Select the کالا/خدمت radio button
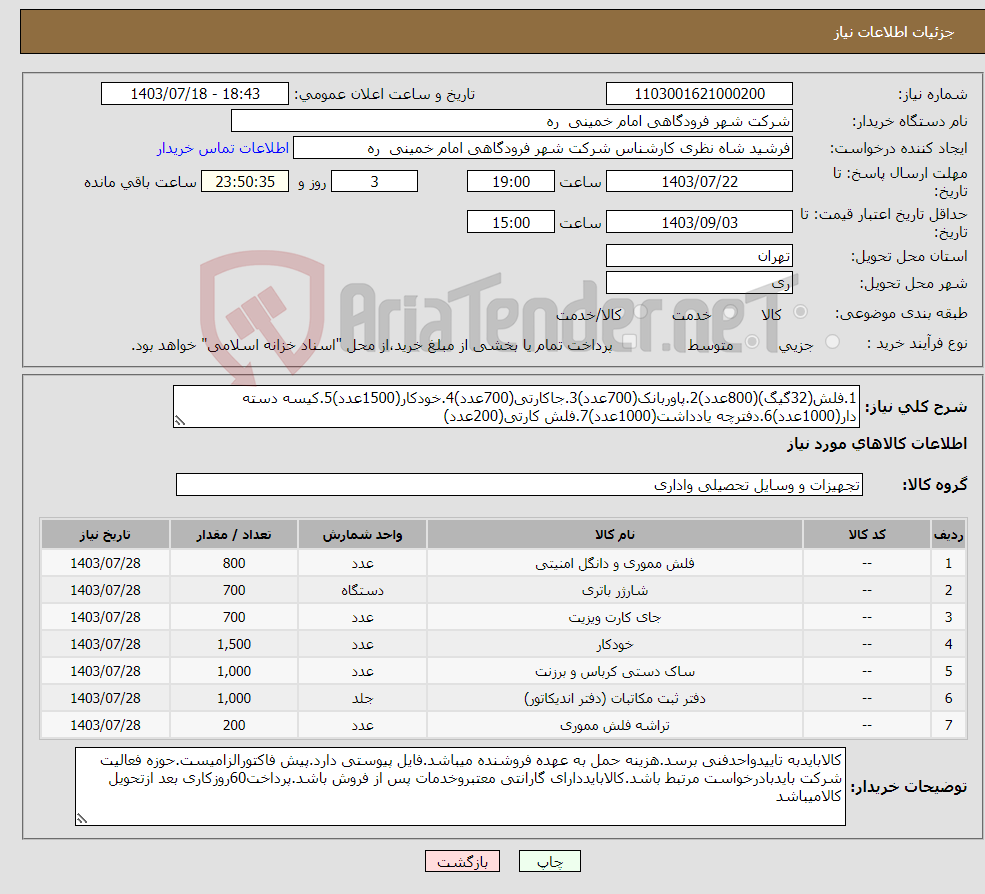 coord(640,312)
